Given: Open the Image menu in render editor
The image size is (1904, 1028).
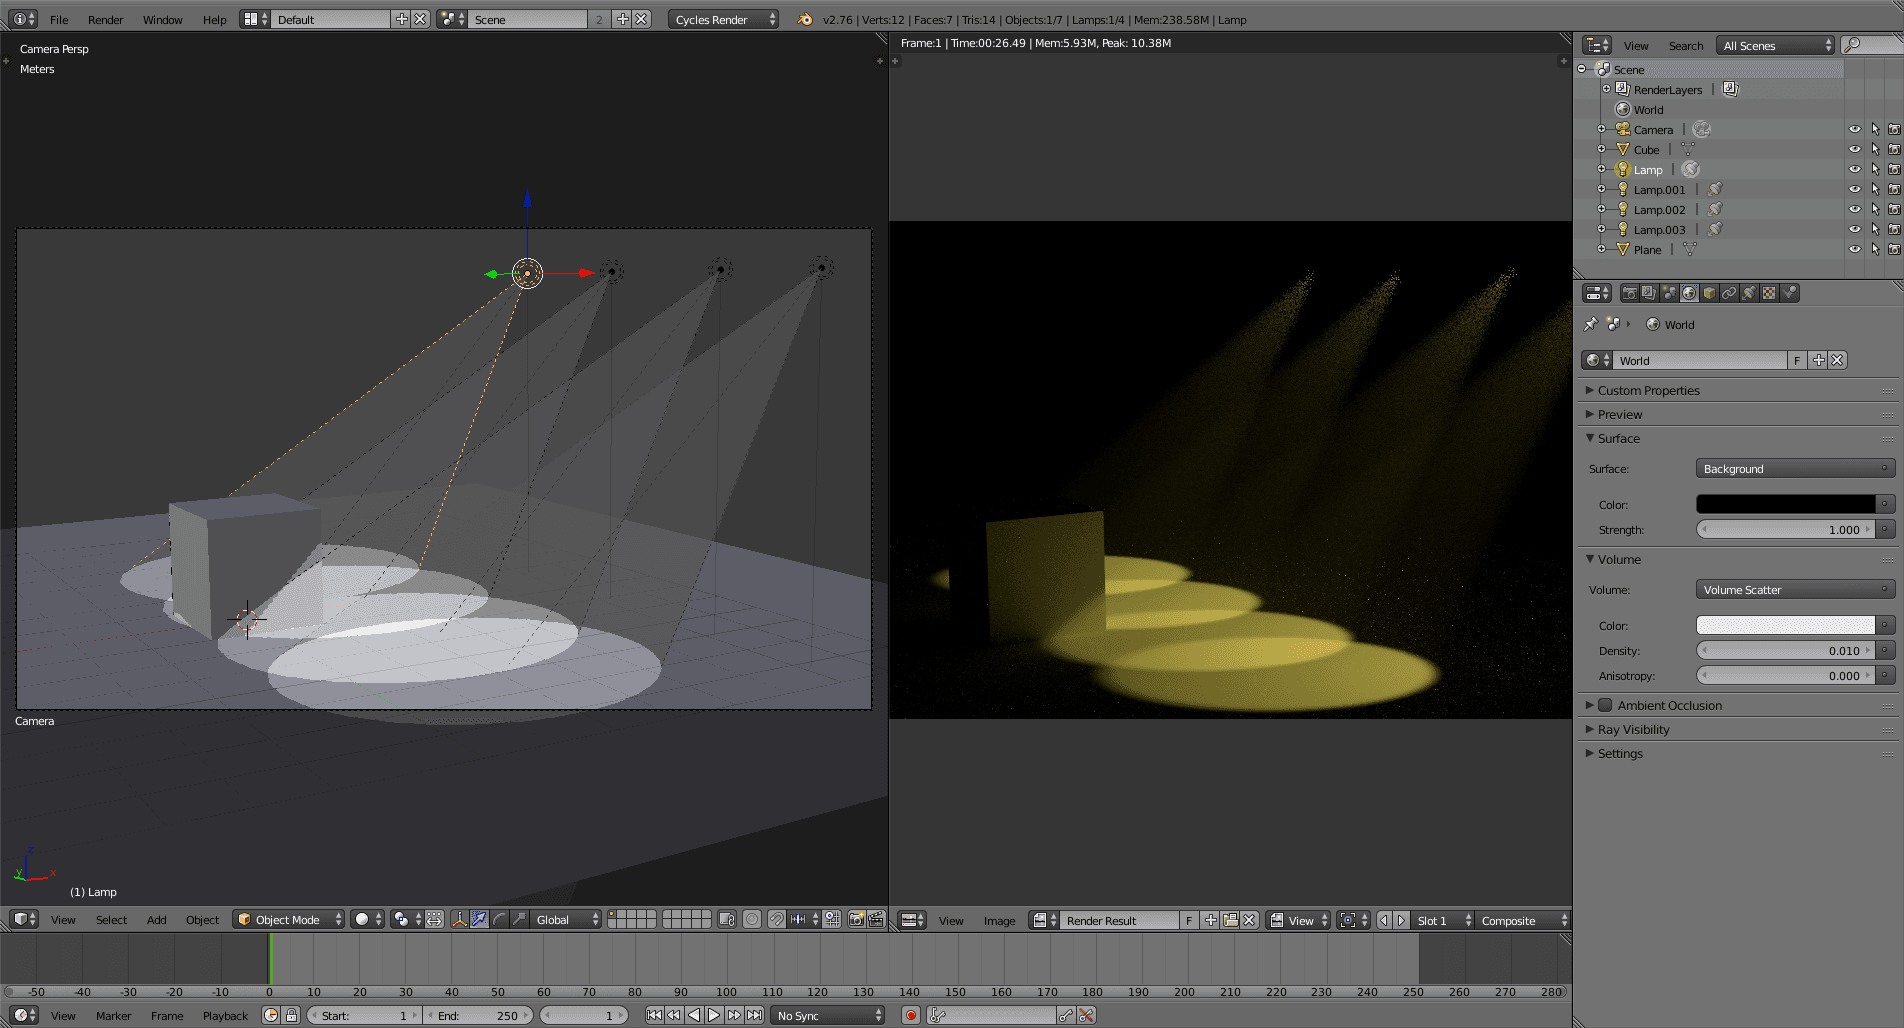Looking at the screenshot, I should [998, 920].
